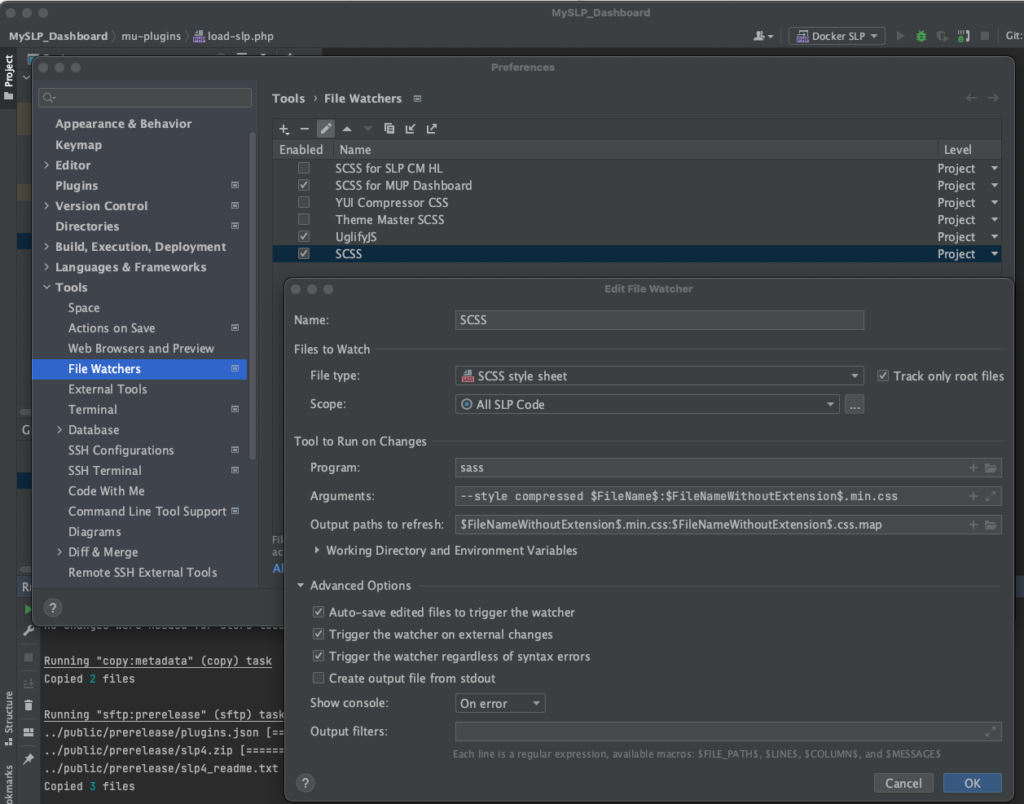This screenshot has width=1024, height=804.
Task: Open the File type dropdown
Action: (659, 376)
